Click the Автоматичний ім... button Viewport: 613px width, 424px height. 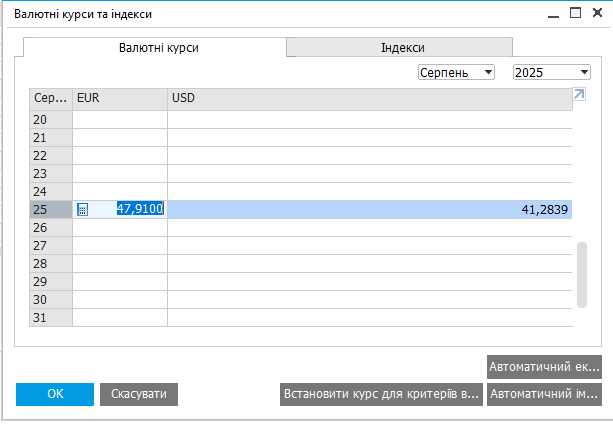click(x=544, y=394)
